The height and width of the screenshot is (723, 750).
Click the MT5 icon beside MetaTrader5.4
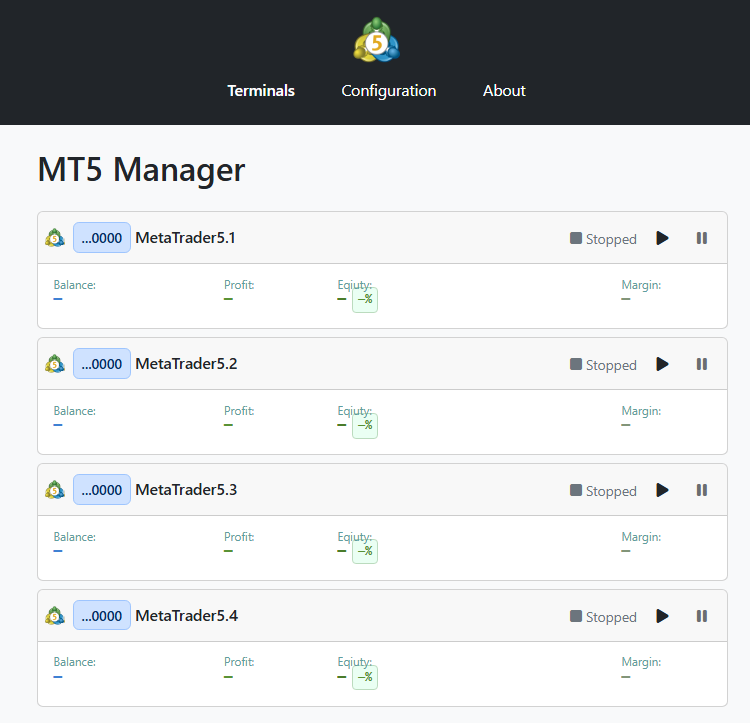click(55, 615)
